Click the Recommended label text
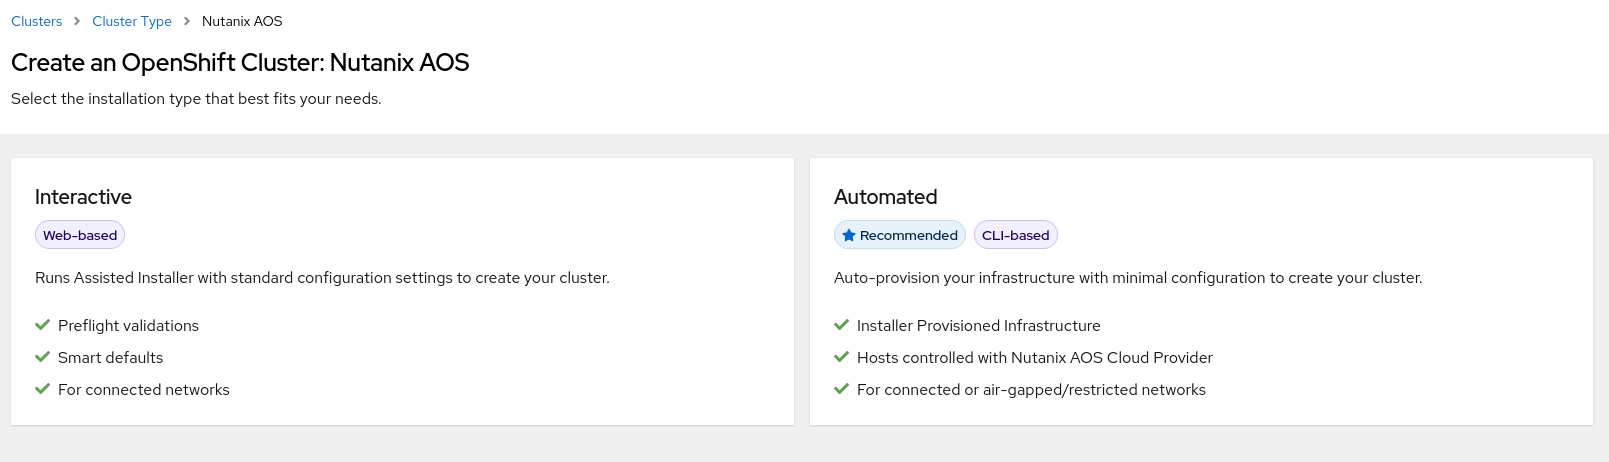This screenshot has height=462, width=1609. click(908, 235)
